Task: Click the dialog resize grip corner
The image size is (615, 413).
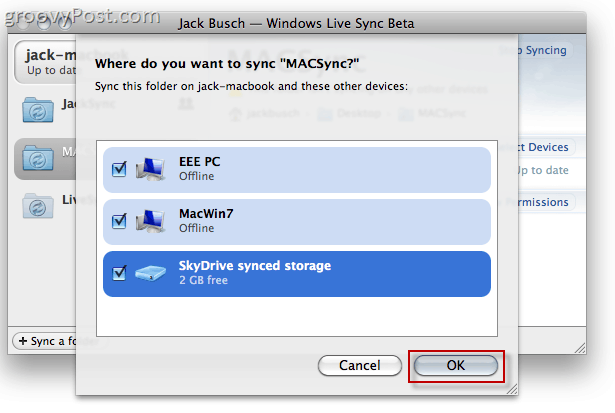Action: pyautogui.click(x=512, y=389)
